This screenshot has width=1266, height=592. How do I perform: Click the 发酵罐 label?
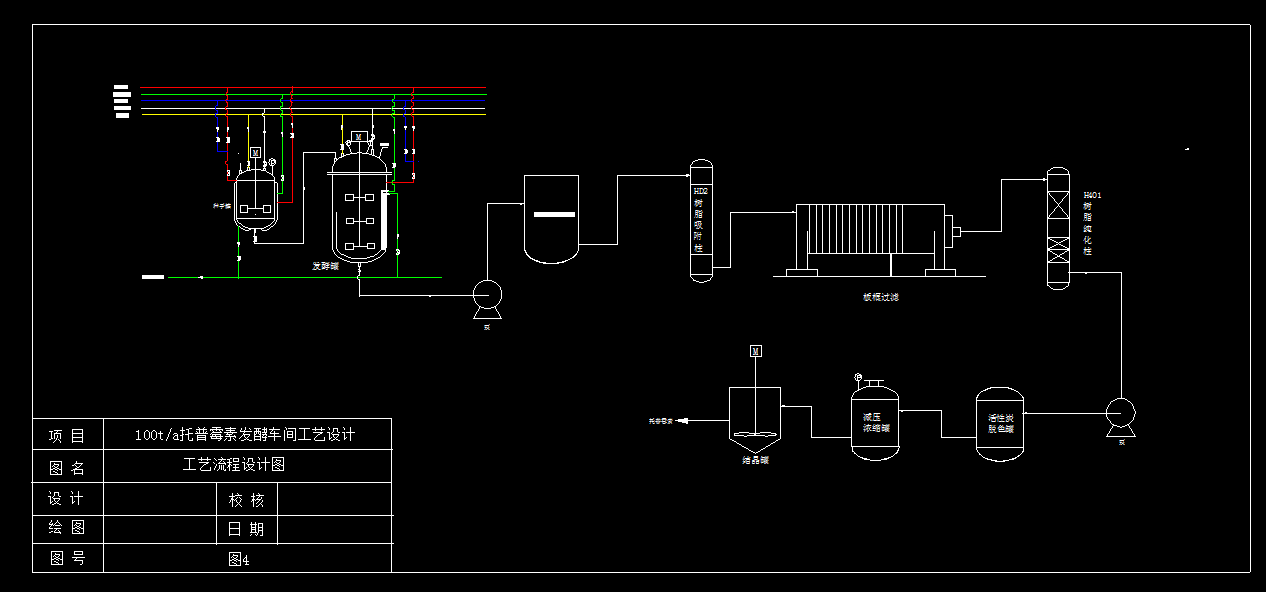(326, 266)
